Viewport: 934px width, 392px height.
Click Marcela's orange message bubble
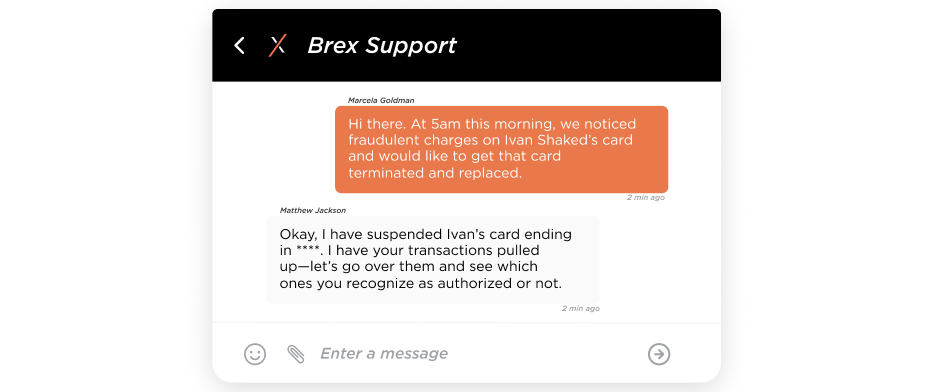502,149
